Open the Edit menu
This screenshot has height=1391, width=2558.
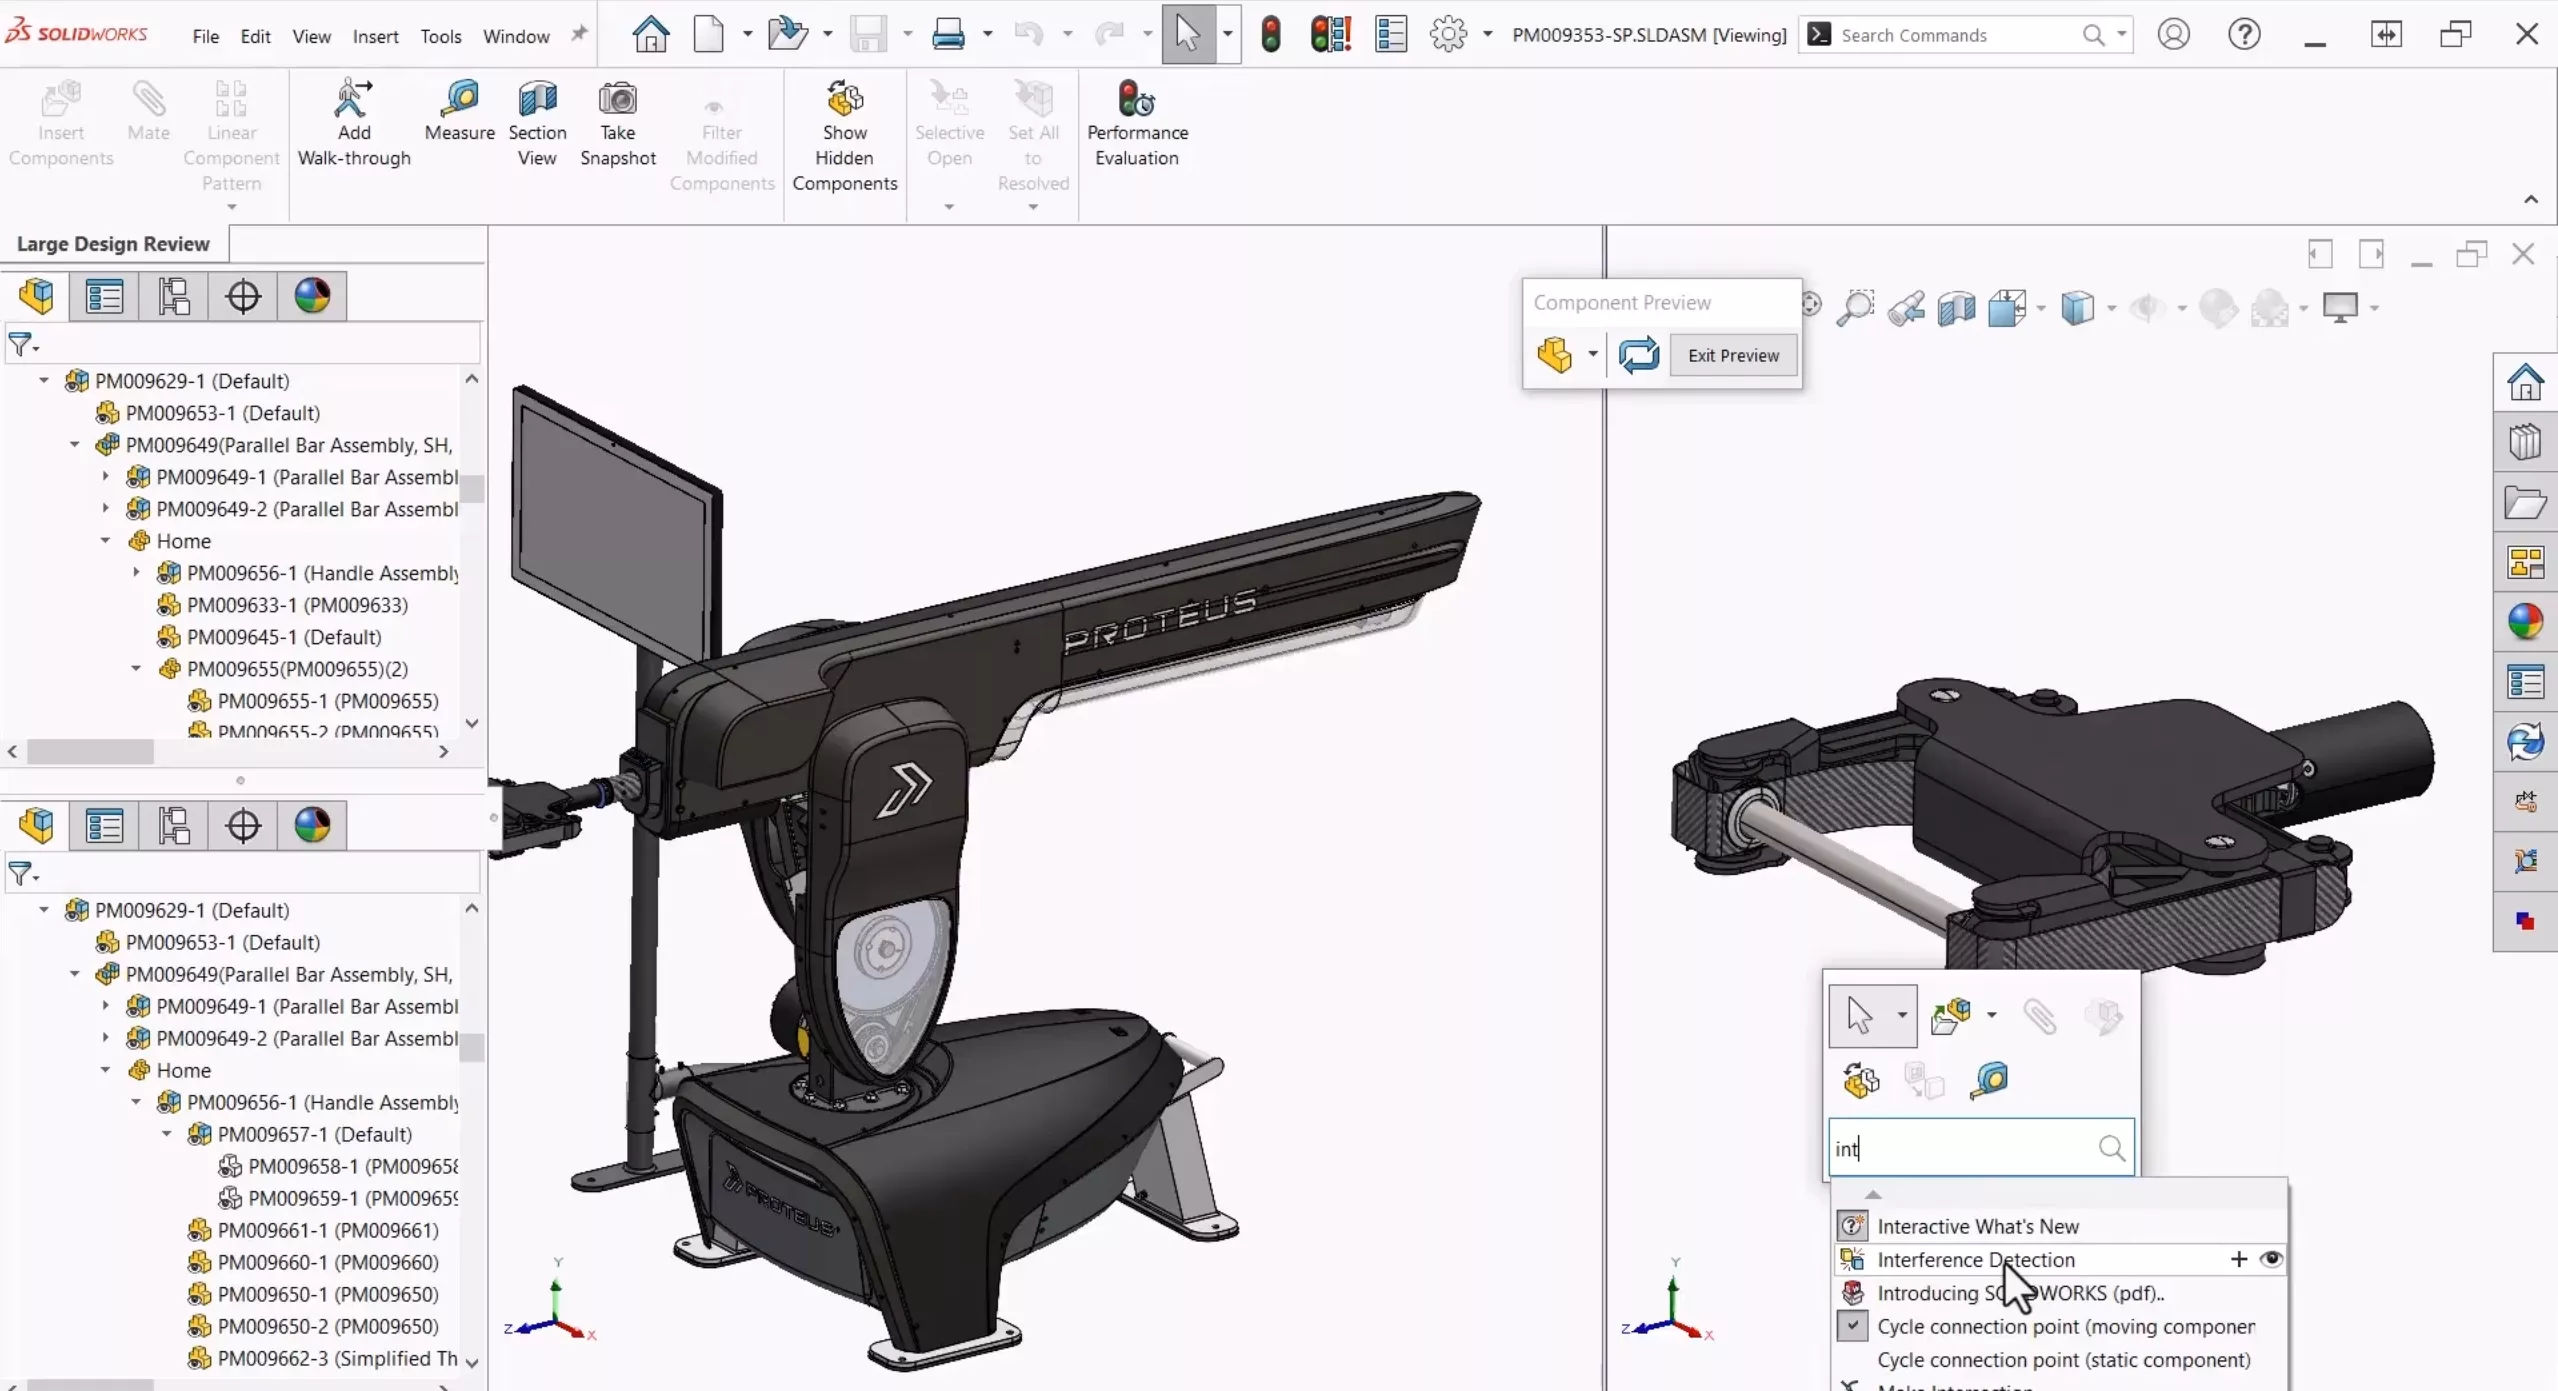255,36
